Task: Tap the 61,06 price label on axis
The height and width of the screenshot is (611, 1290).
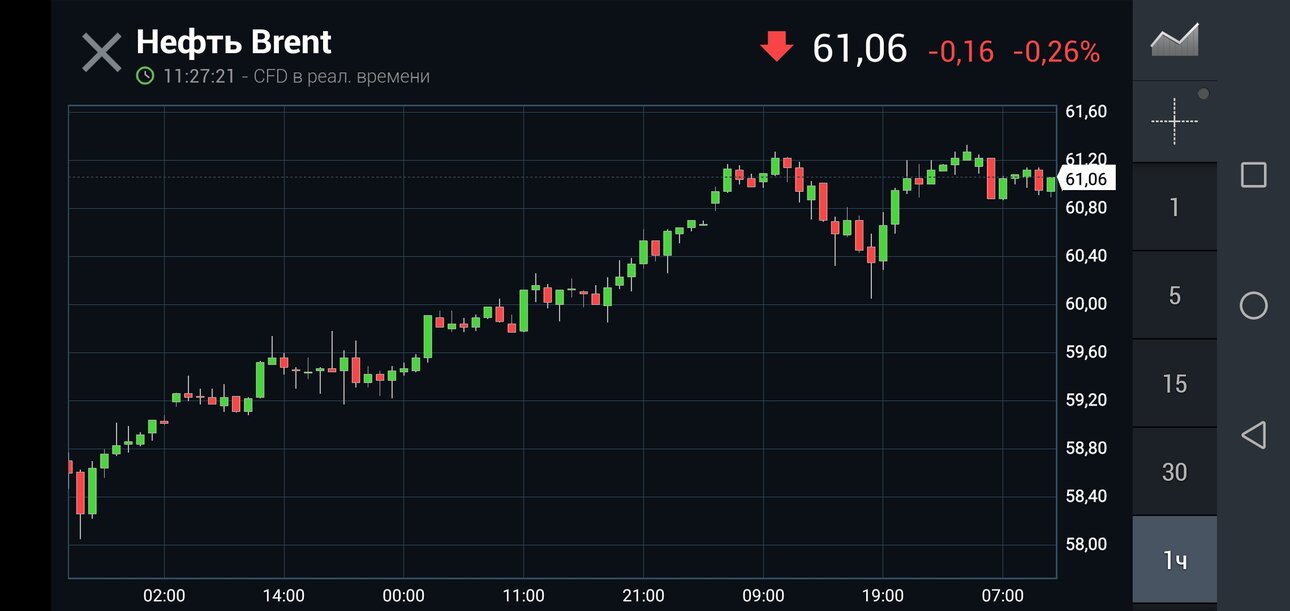Action: pyautogui.click(x=1086, y=179)
